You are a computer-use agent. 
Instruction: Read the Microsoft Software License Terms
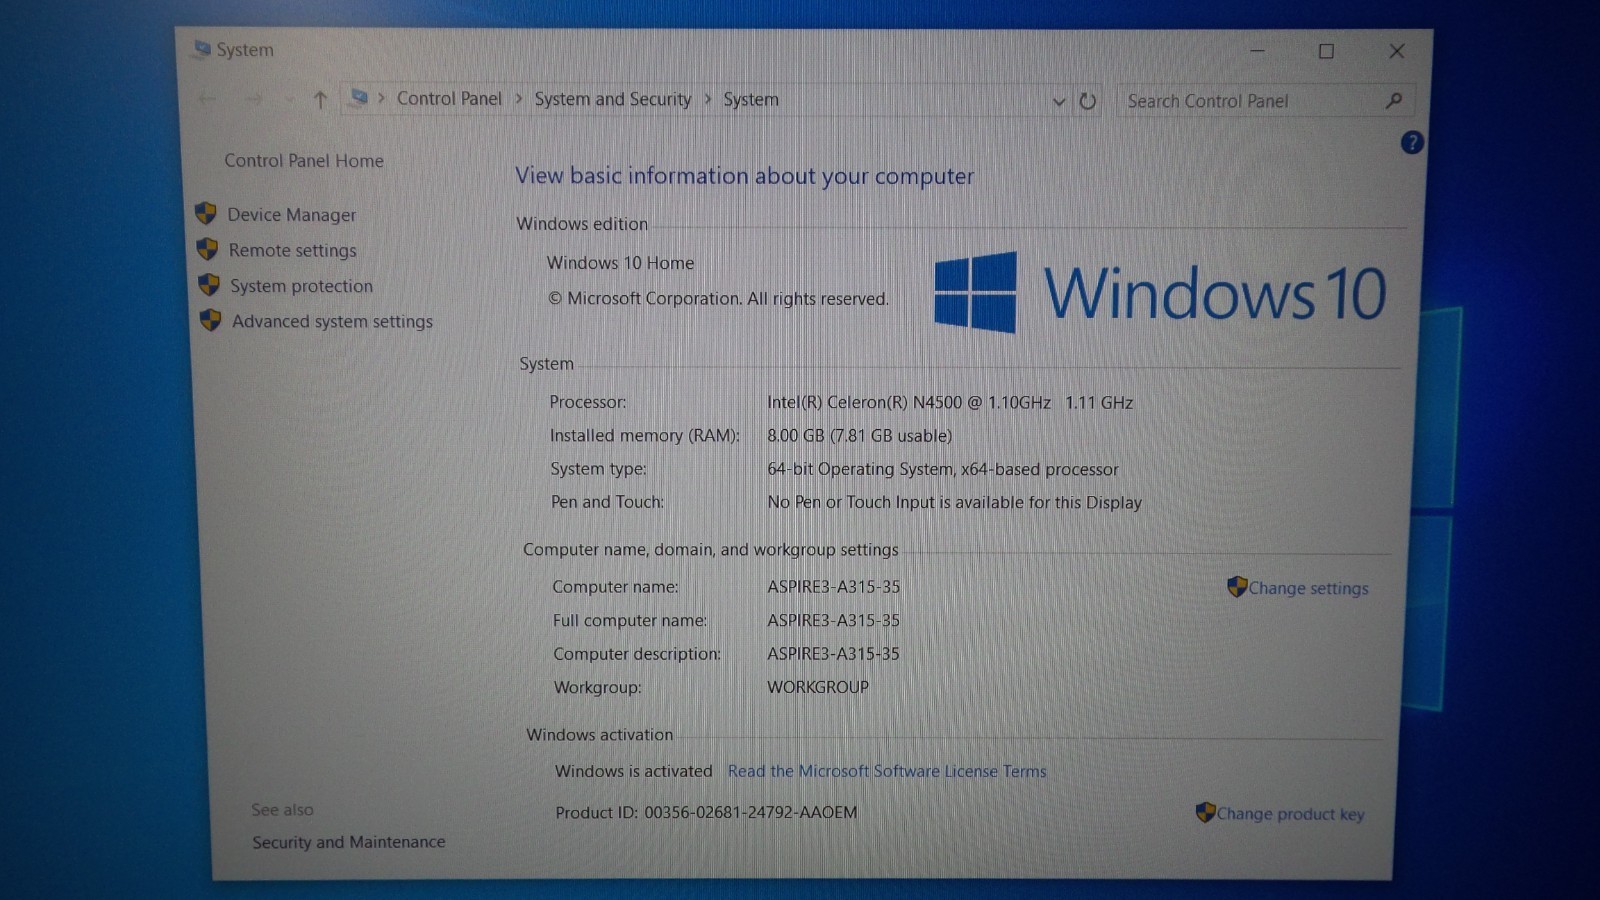point(887,771)
